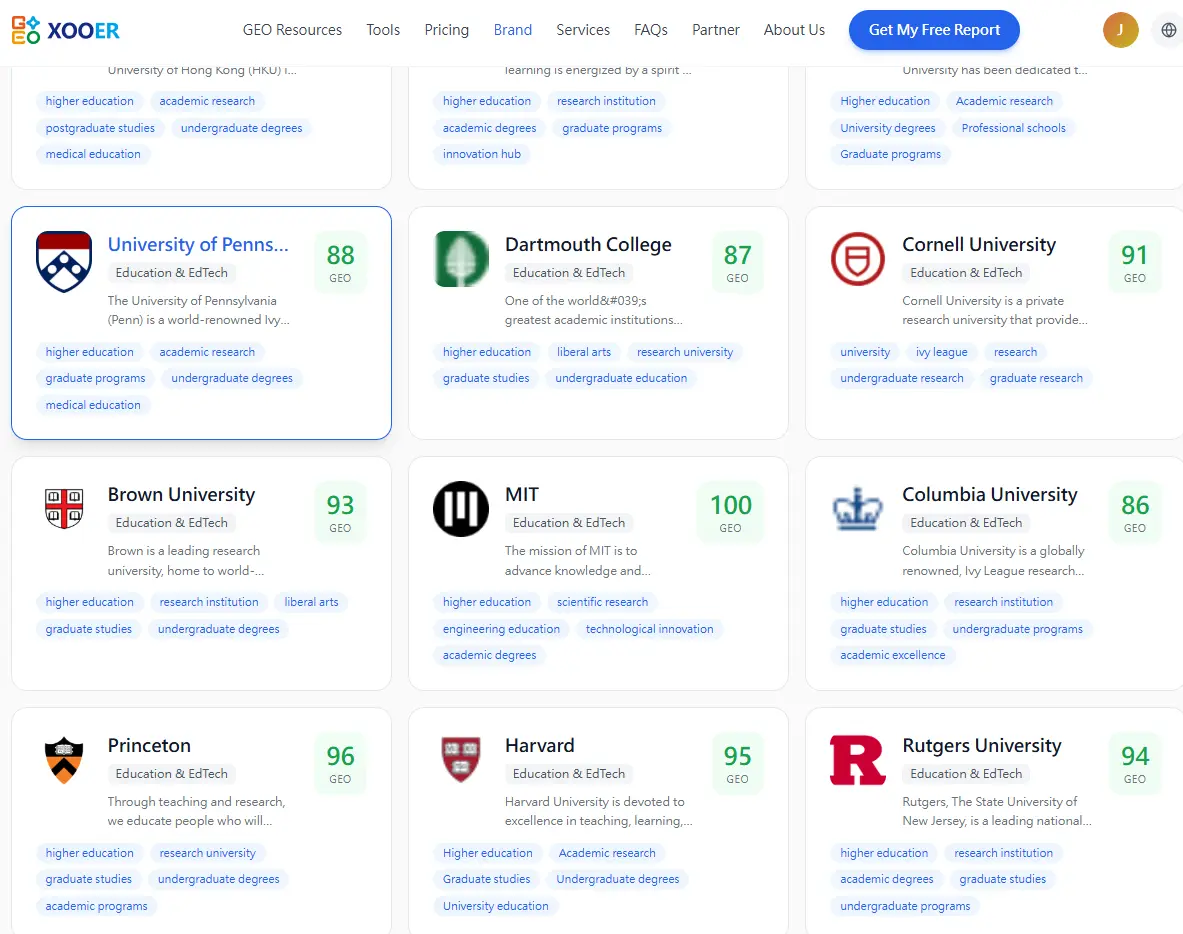Click Penn's 'graduate programs' tag

click(x=95, y=378)
